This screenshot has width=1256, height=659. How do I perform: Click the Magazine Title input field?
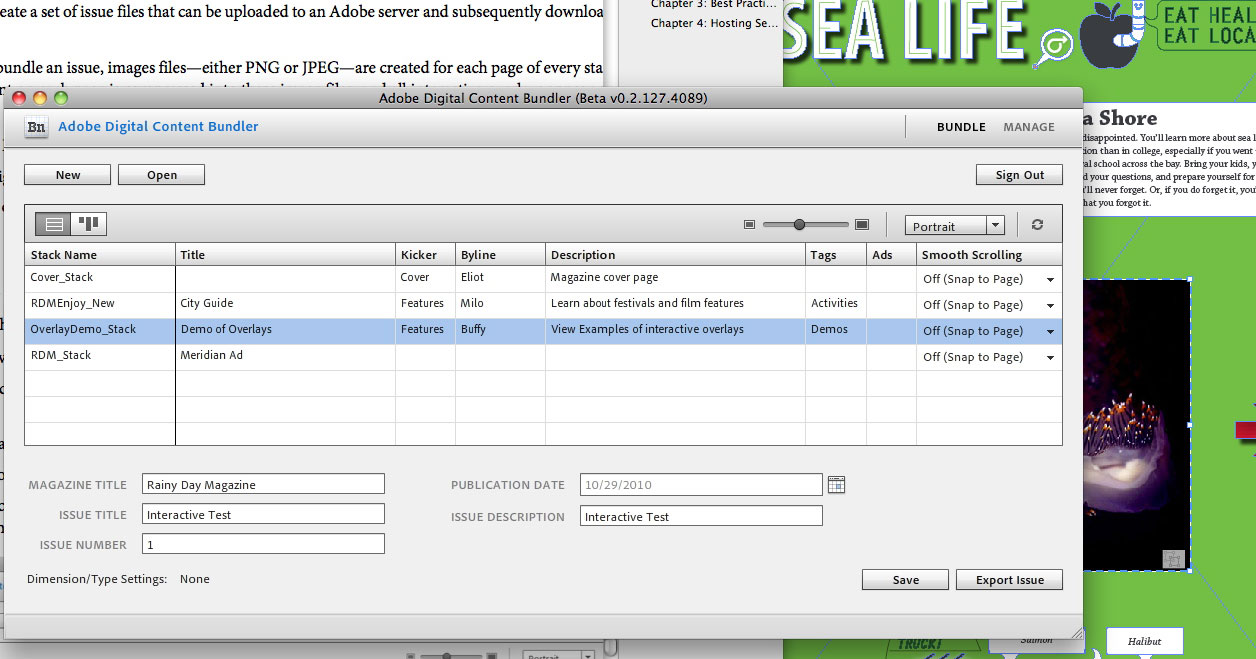point(263,484)
